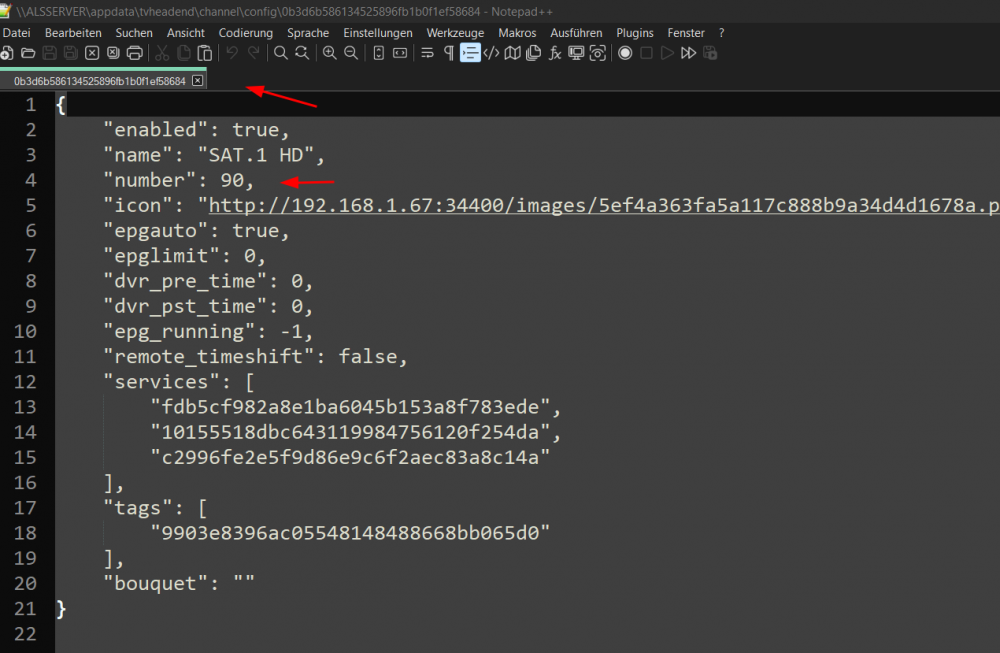1000x653 pixels.
Task: Click the Undo arrow icon
Action: pyautogui.click(x=232, y=53)
